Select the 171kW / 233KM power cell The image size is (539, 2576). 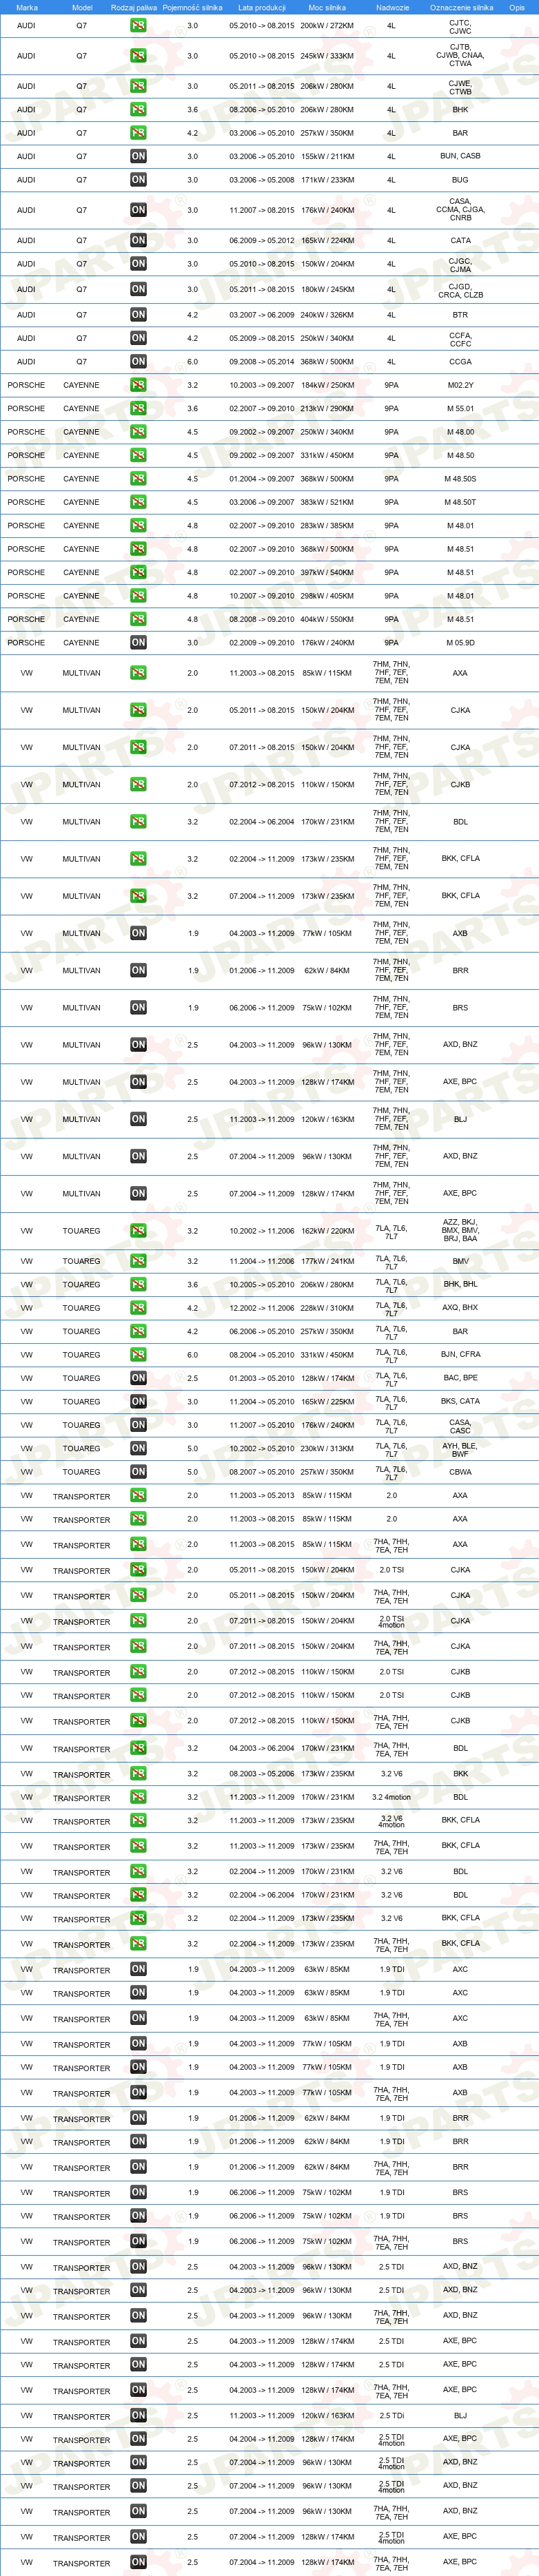(327, 180)
